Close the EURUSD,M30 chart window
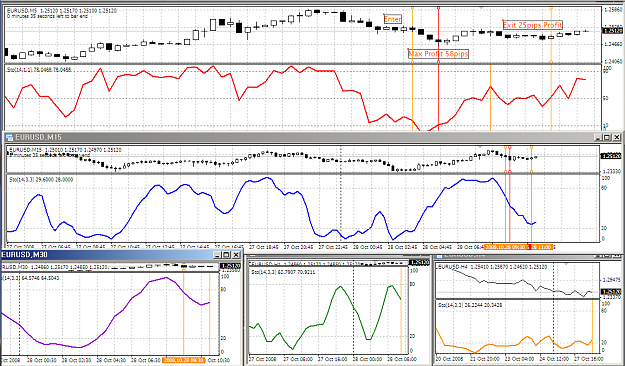 pyautogui.click(x=236, y=255)
